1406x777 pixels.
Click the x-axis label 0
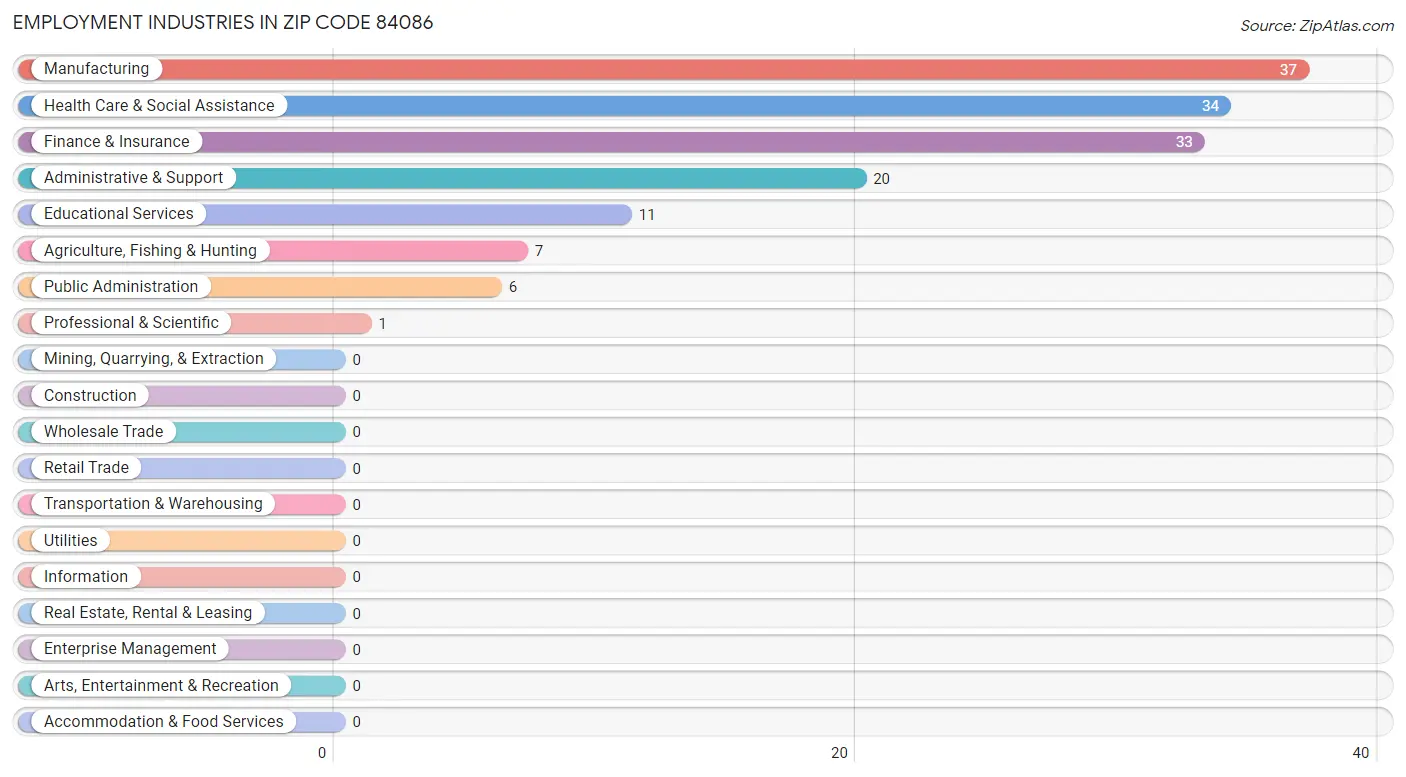322,753
